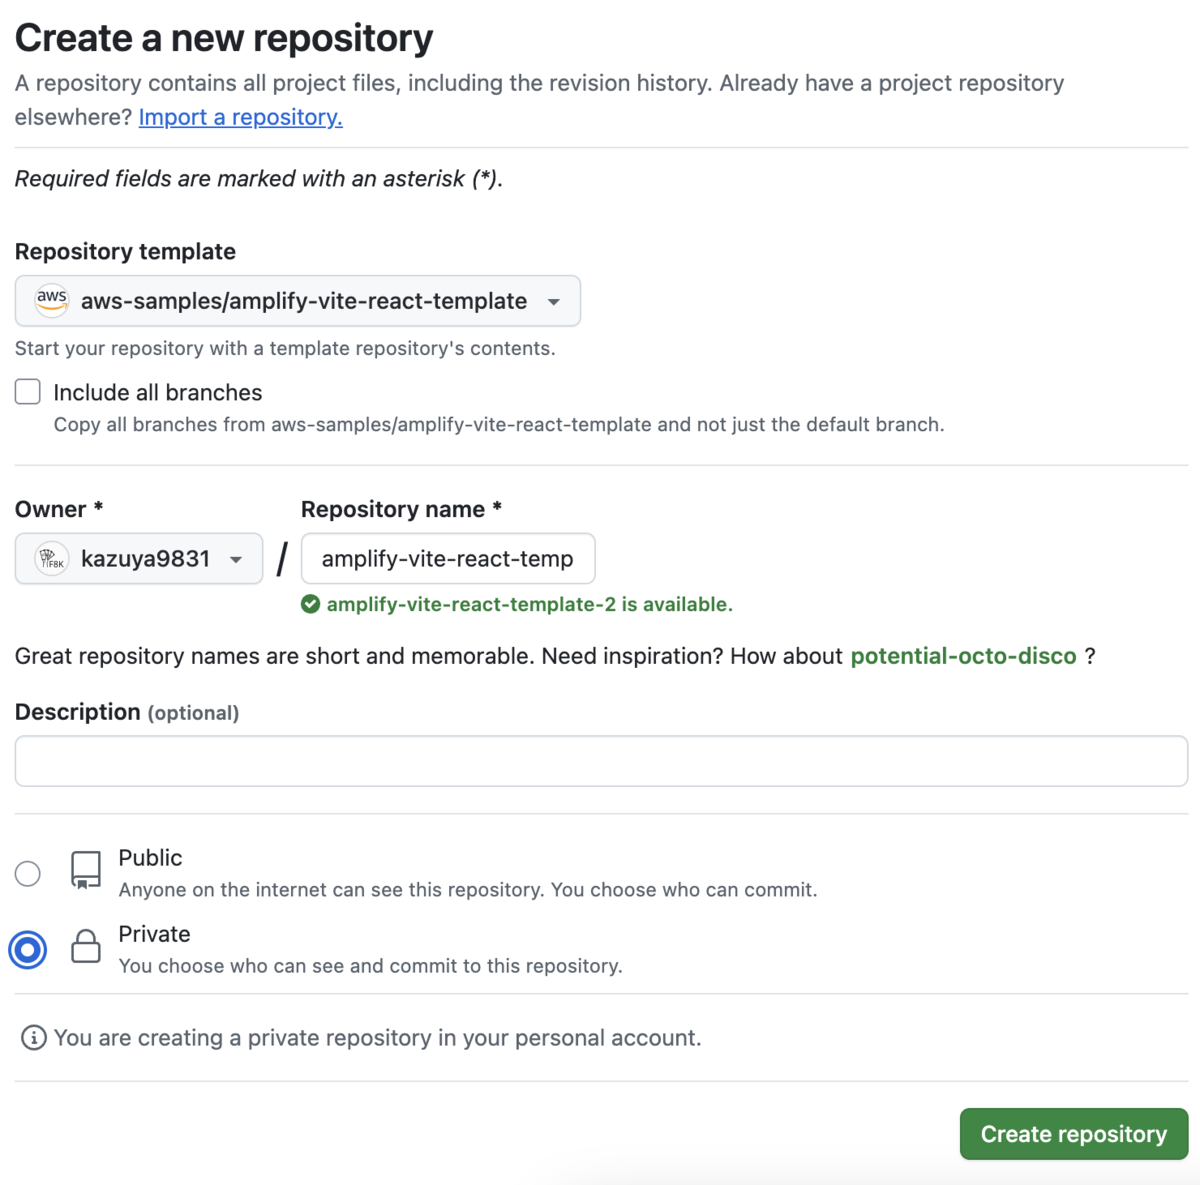The width and height of the screenshot is (1200, 1185).
Task: Open the Owner kazuya9831 dropdown
Action: (x=139, y=558)
